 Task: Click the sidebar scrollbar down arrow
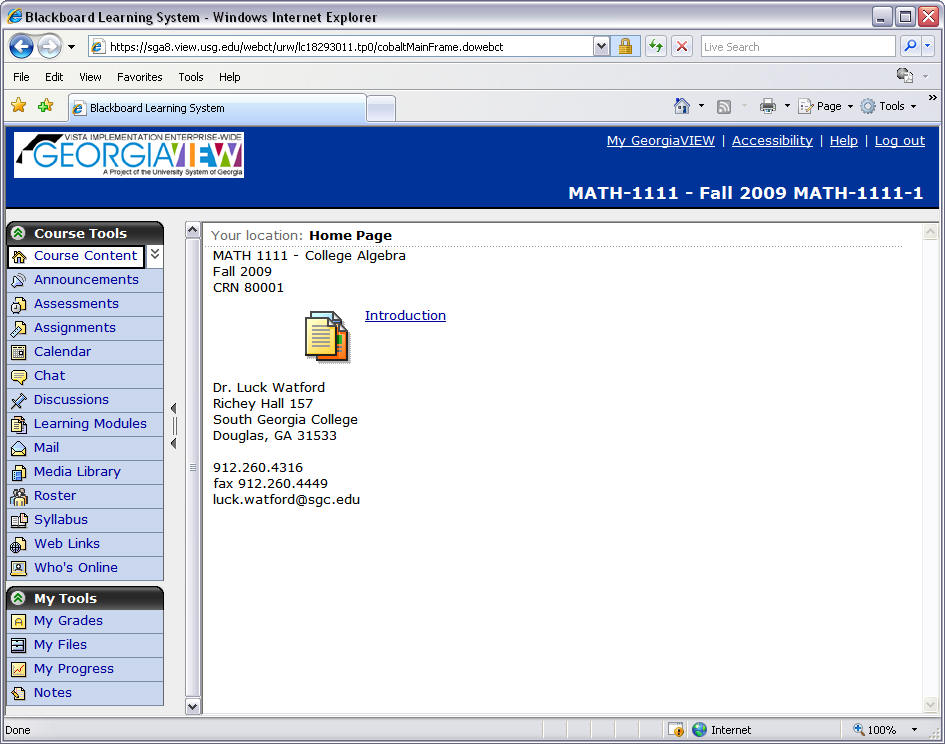point(192,706)
